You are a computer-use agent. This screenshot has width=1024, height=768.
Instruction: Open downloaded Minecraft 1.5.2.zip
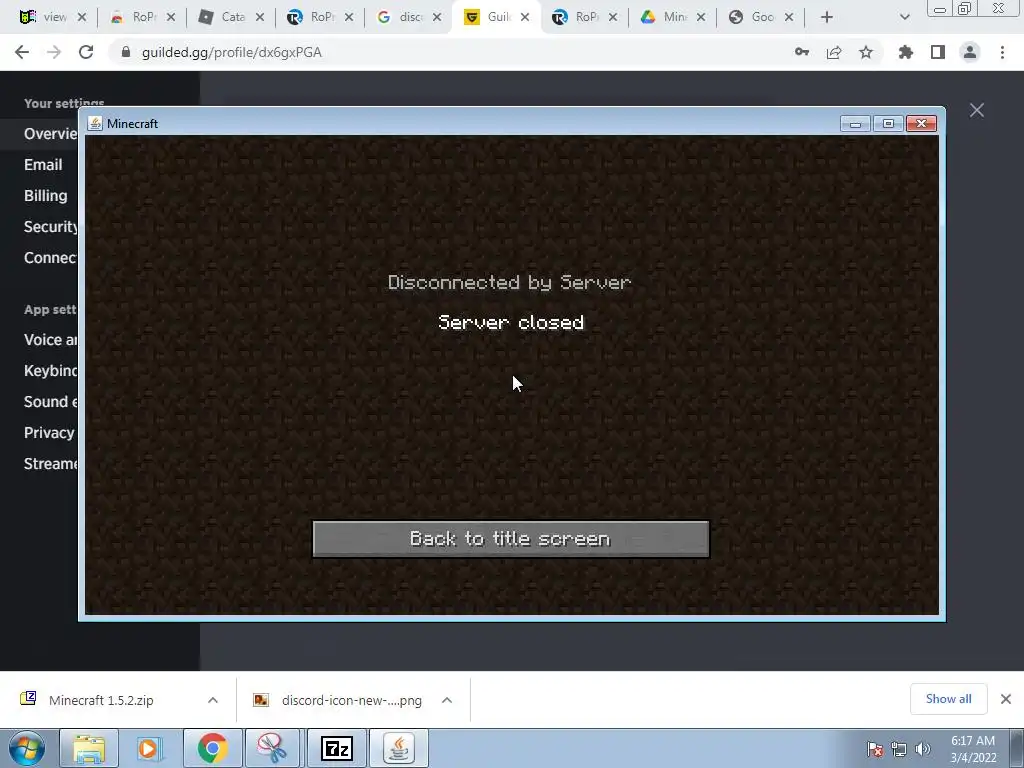[101, 700]
